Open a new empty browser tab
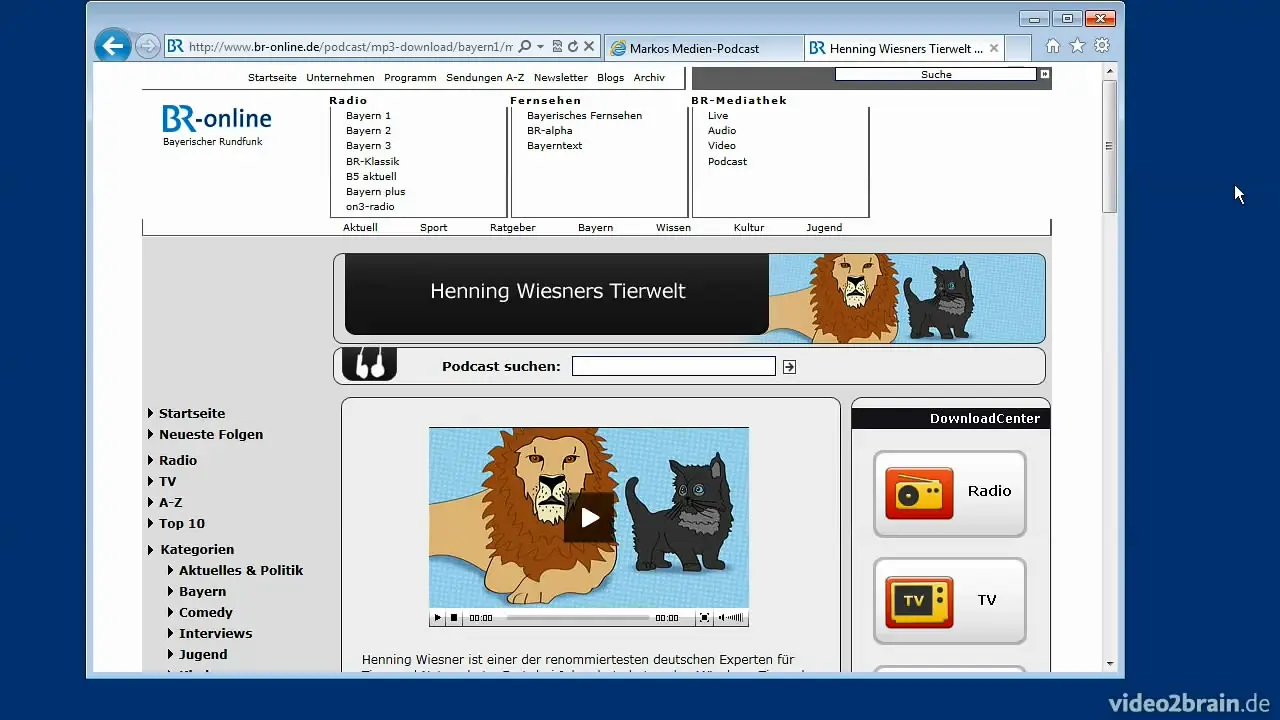The width and height of the screenshot is (1280, 720). click(1018, 48)
